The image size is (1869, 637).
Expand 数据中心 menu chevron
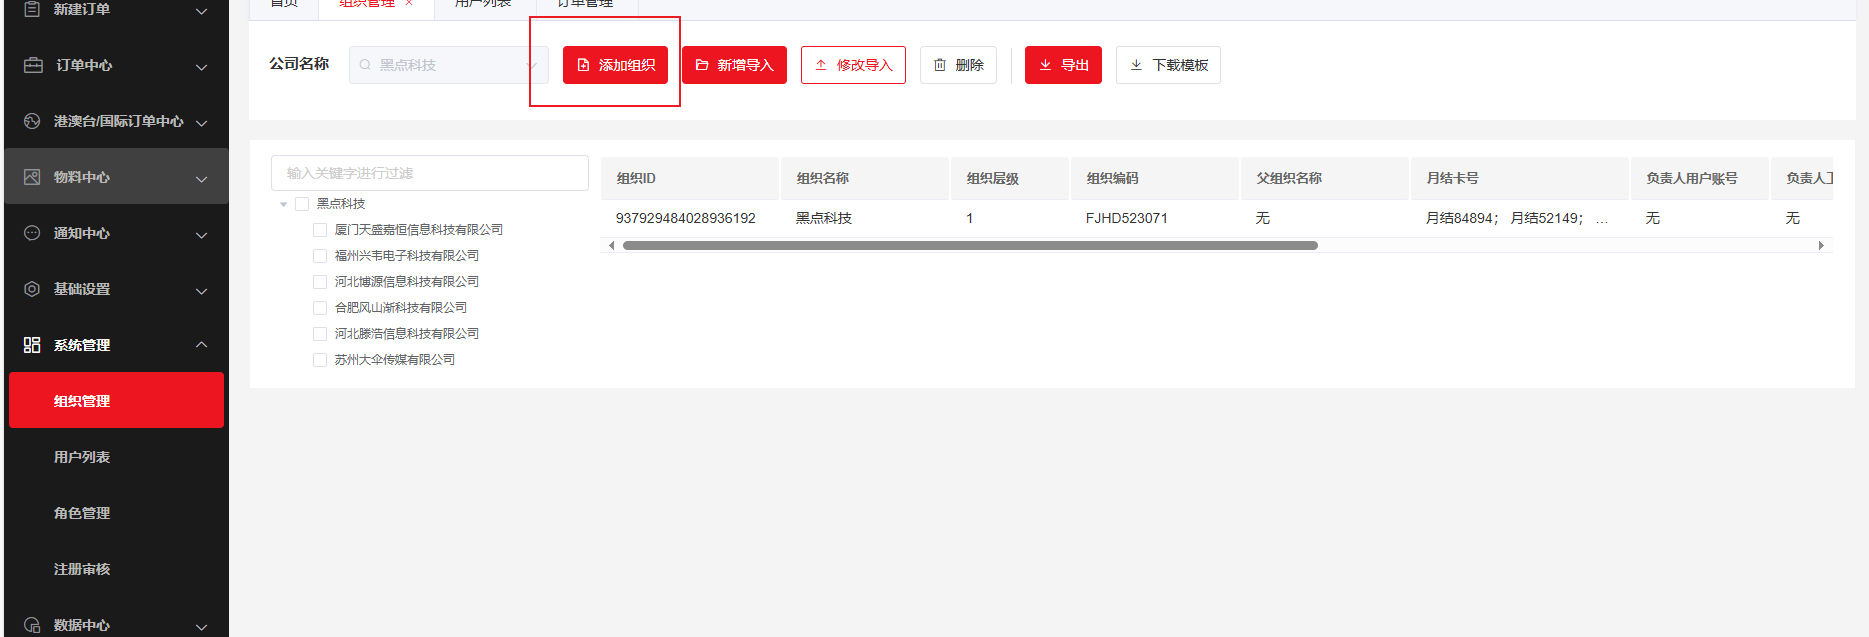click(201, 627)
